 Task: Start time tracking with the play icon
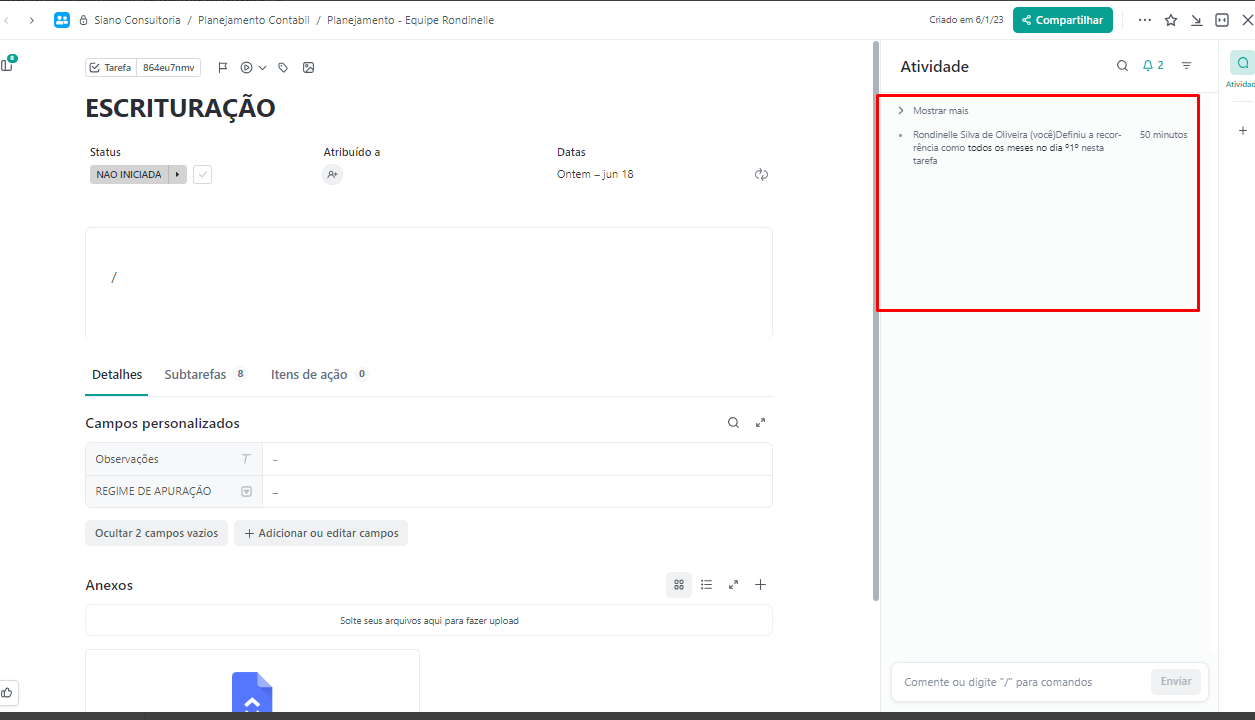246,68
